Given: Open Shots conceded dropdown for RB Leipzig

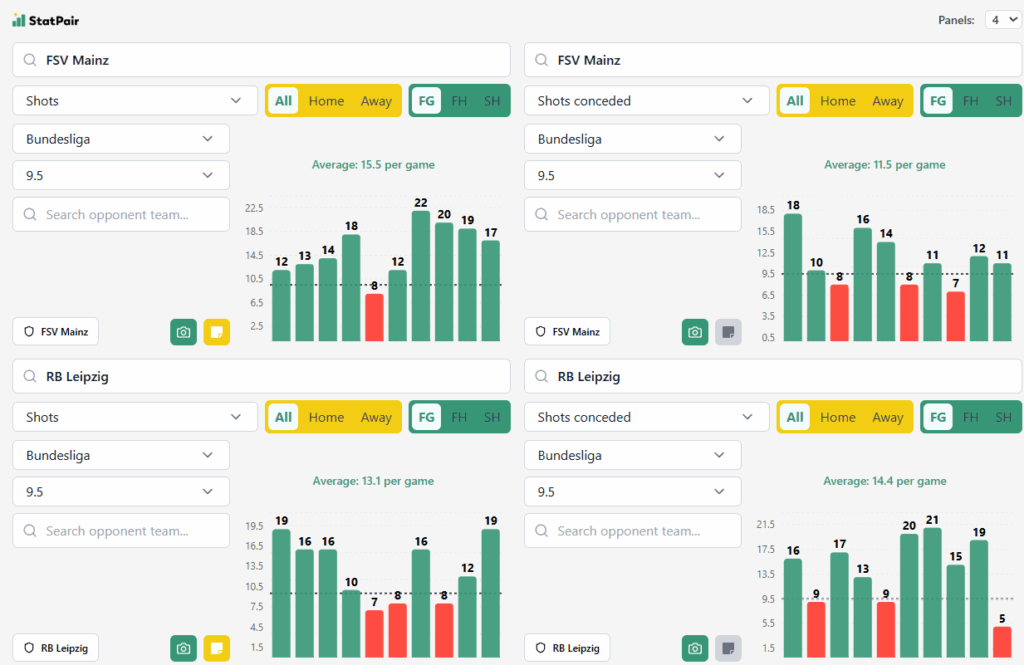Looking at the screenshot, I should (x=647, y=417).
